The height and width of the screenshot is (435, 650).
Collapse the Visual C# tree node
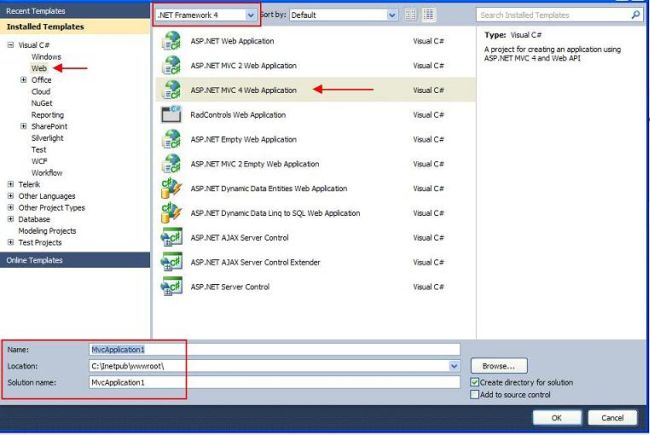click(x=11, y=45)
